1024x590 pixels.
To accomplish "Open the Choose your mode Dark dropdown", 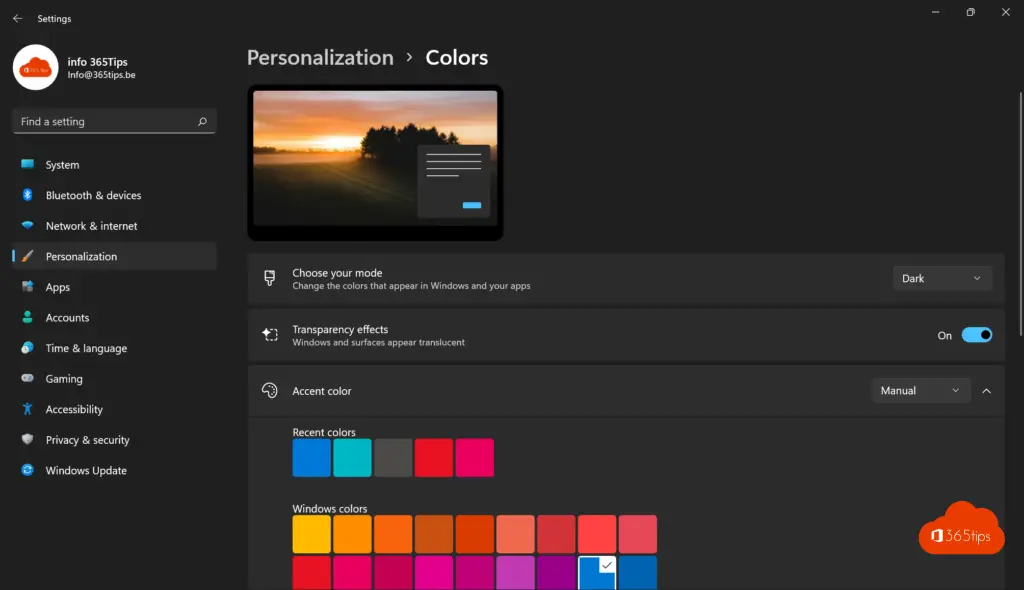I will [942, 278].
